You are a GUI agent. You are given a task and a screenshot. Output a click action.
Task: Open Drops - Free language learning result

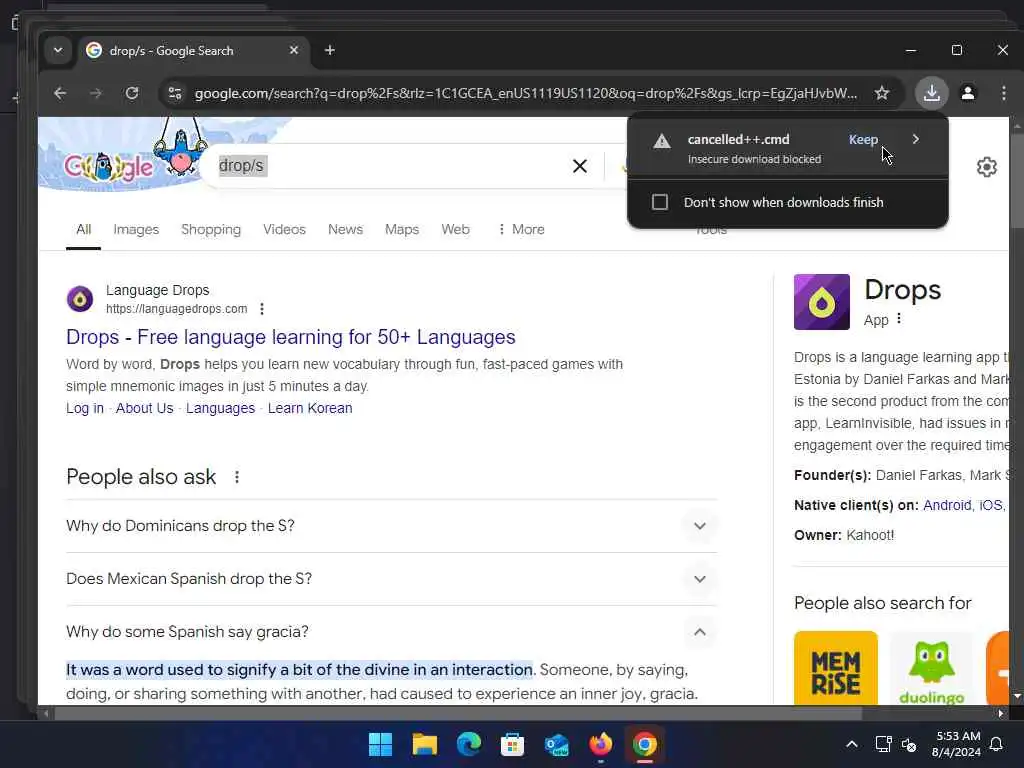[x=291, y=337]
